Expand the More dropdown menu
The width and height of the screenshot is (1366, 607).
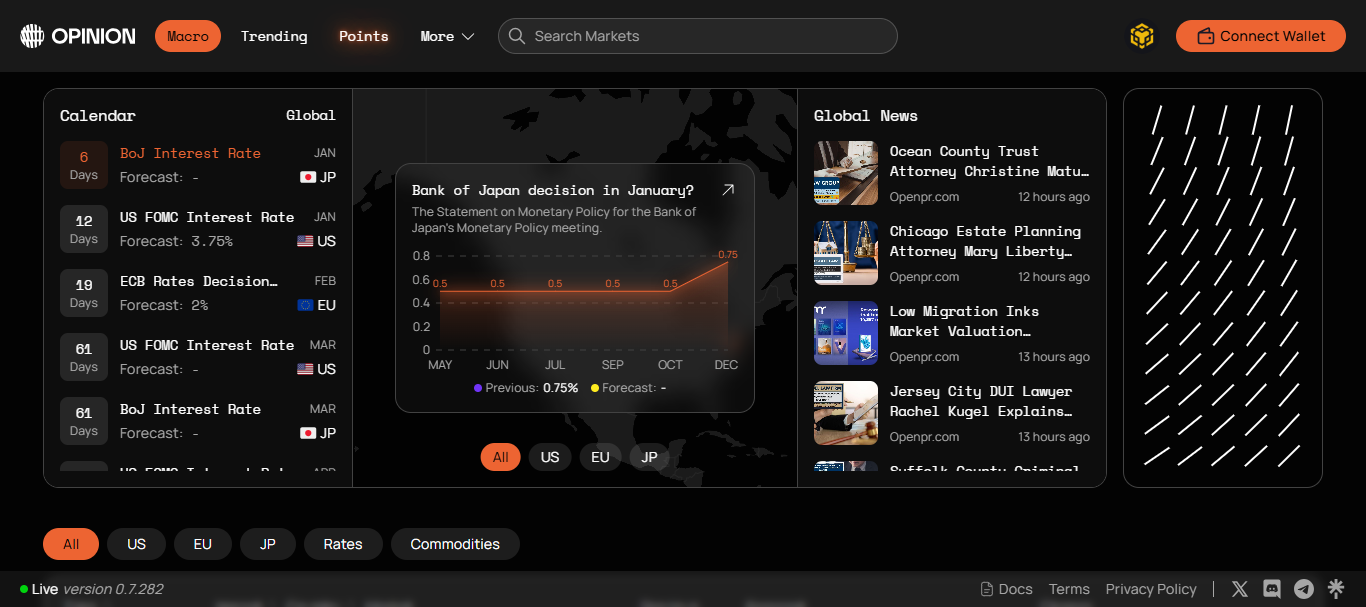pos(447,36)
